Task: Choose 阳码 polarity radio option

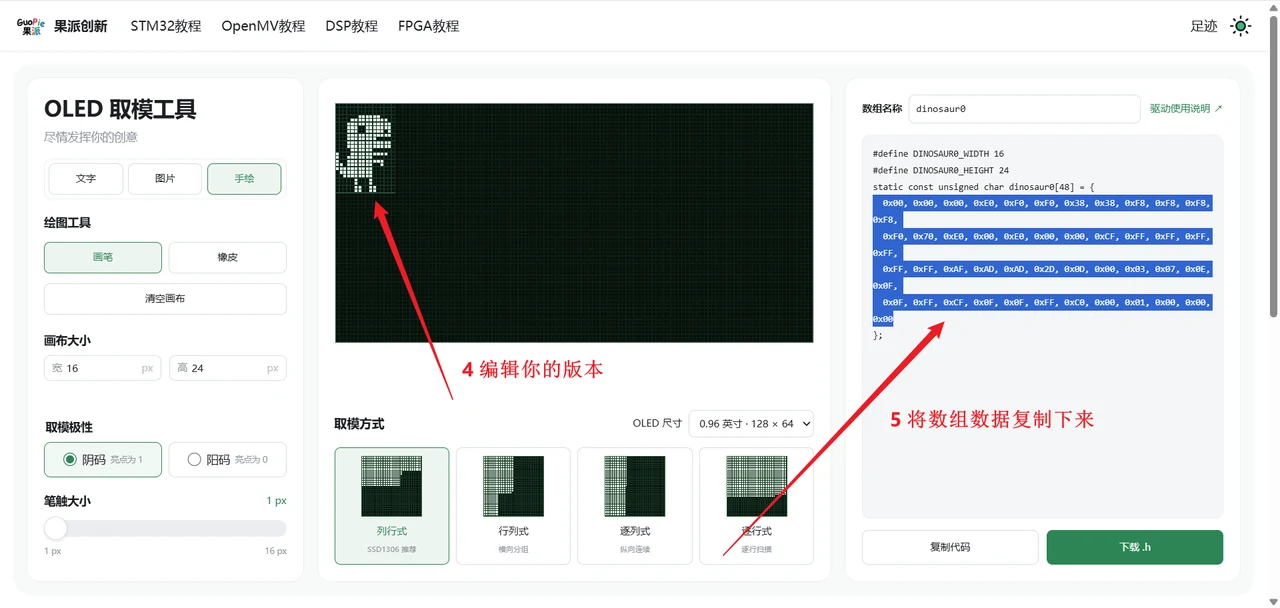Action: (x=227, y=460)
